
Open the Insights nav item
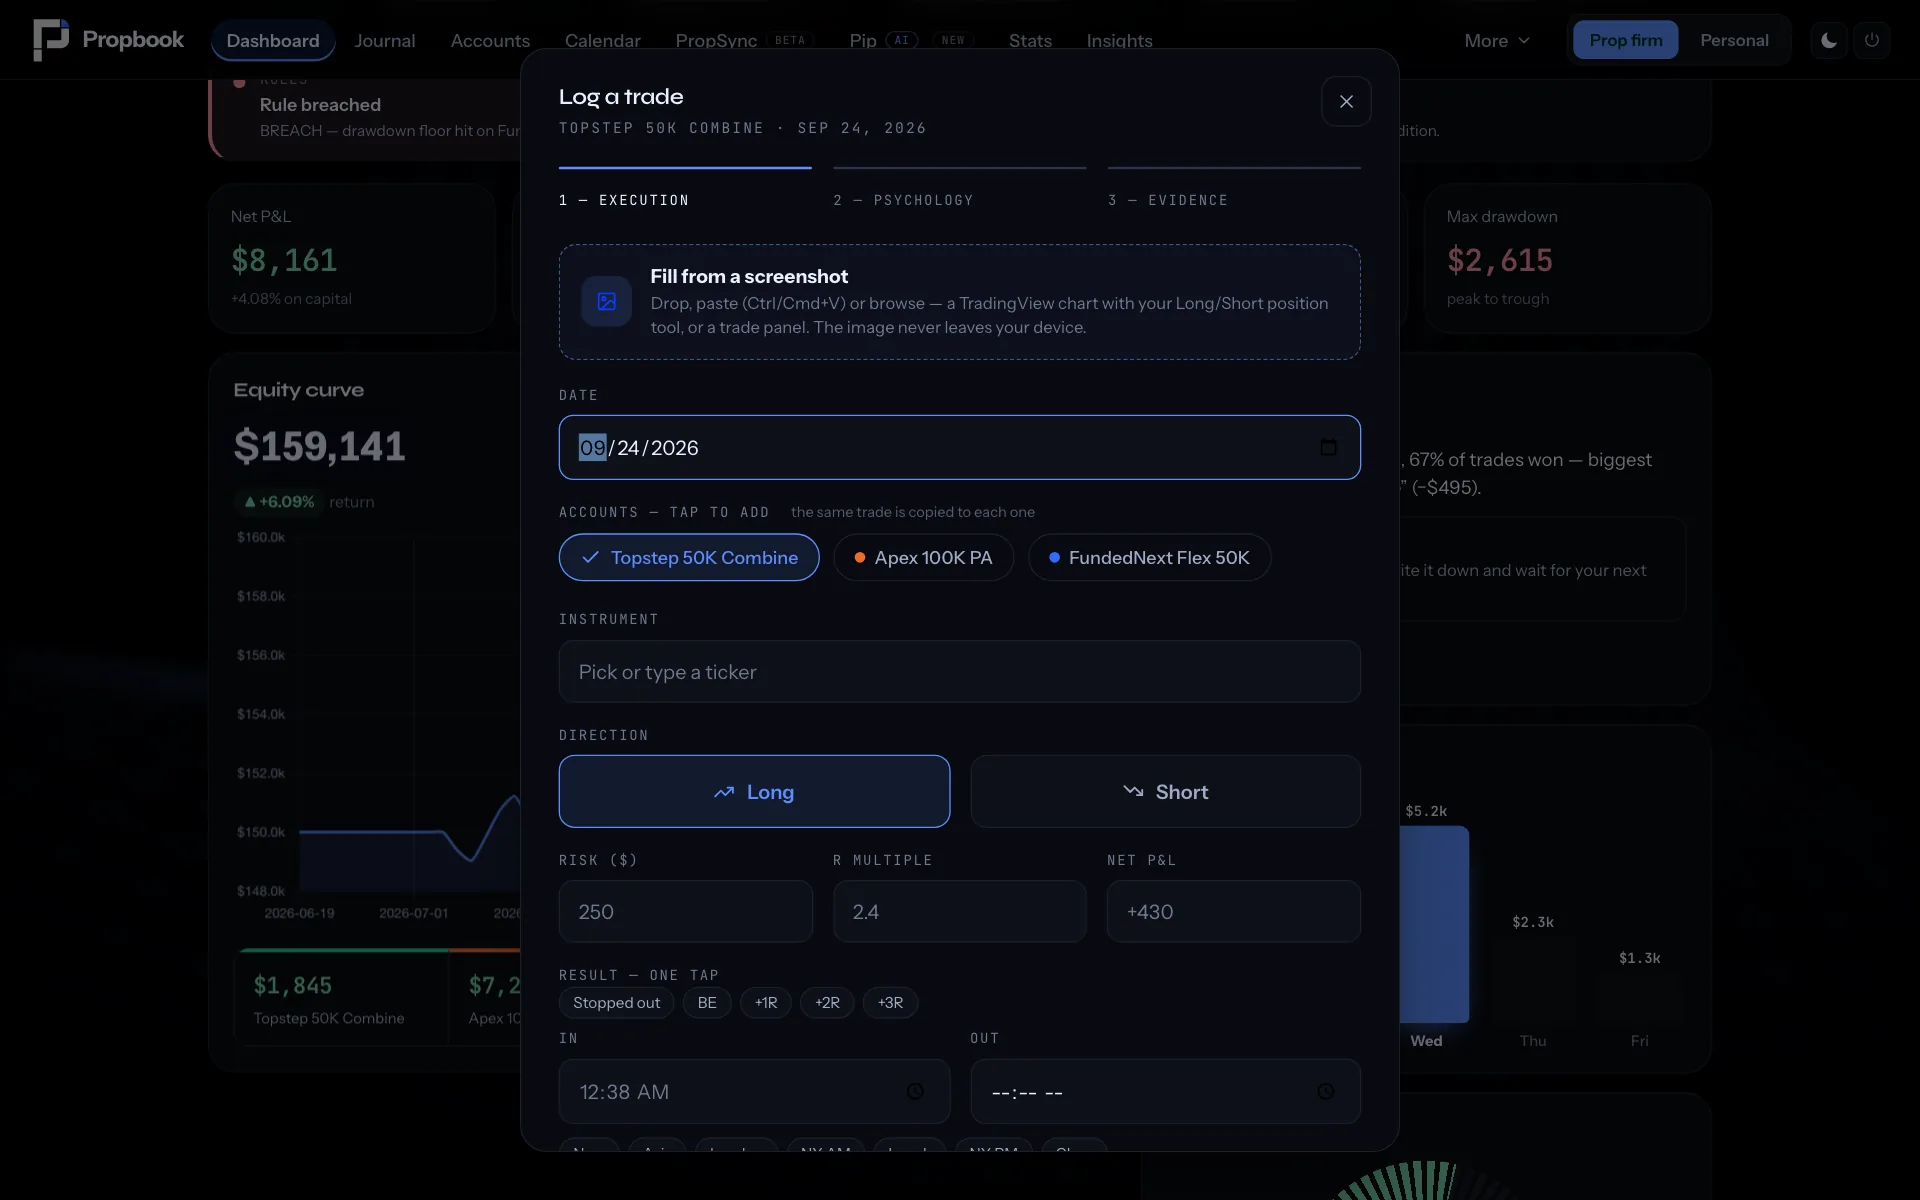click(1119, 40)
